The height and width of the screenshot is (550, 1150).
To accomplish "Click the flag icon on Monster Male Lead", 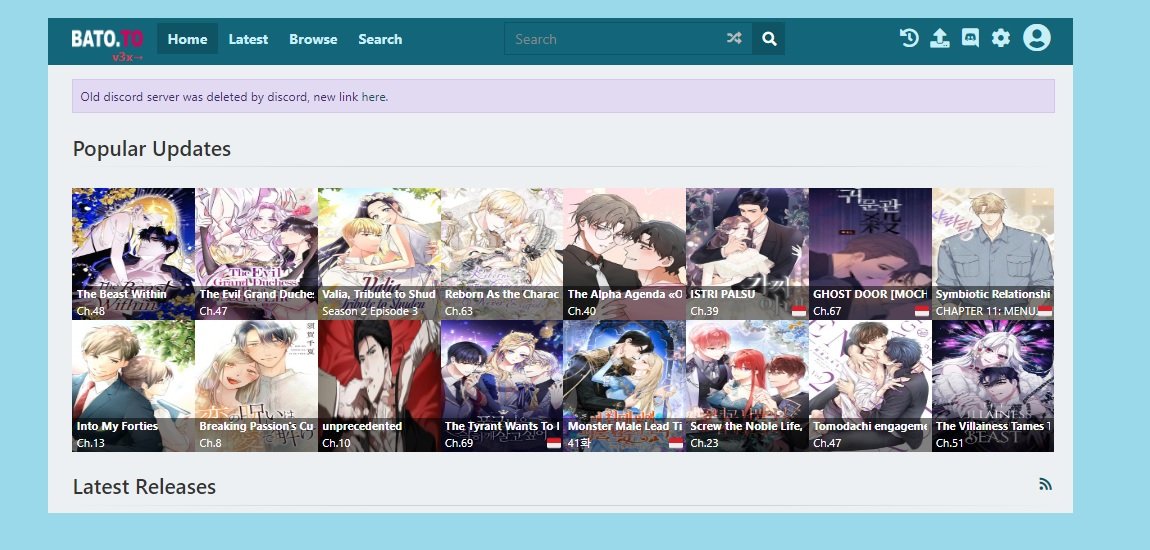I will [x=676, y=443].
